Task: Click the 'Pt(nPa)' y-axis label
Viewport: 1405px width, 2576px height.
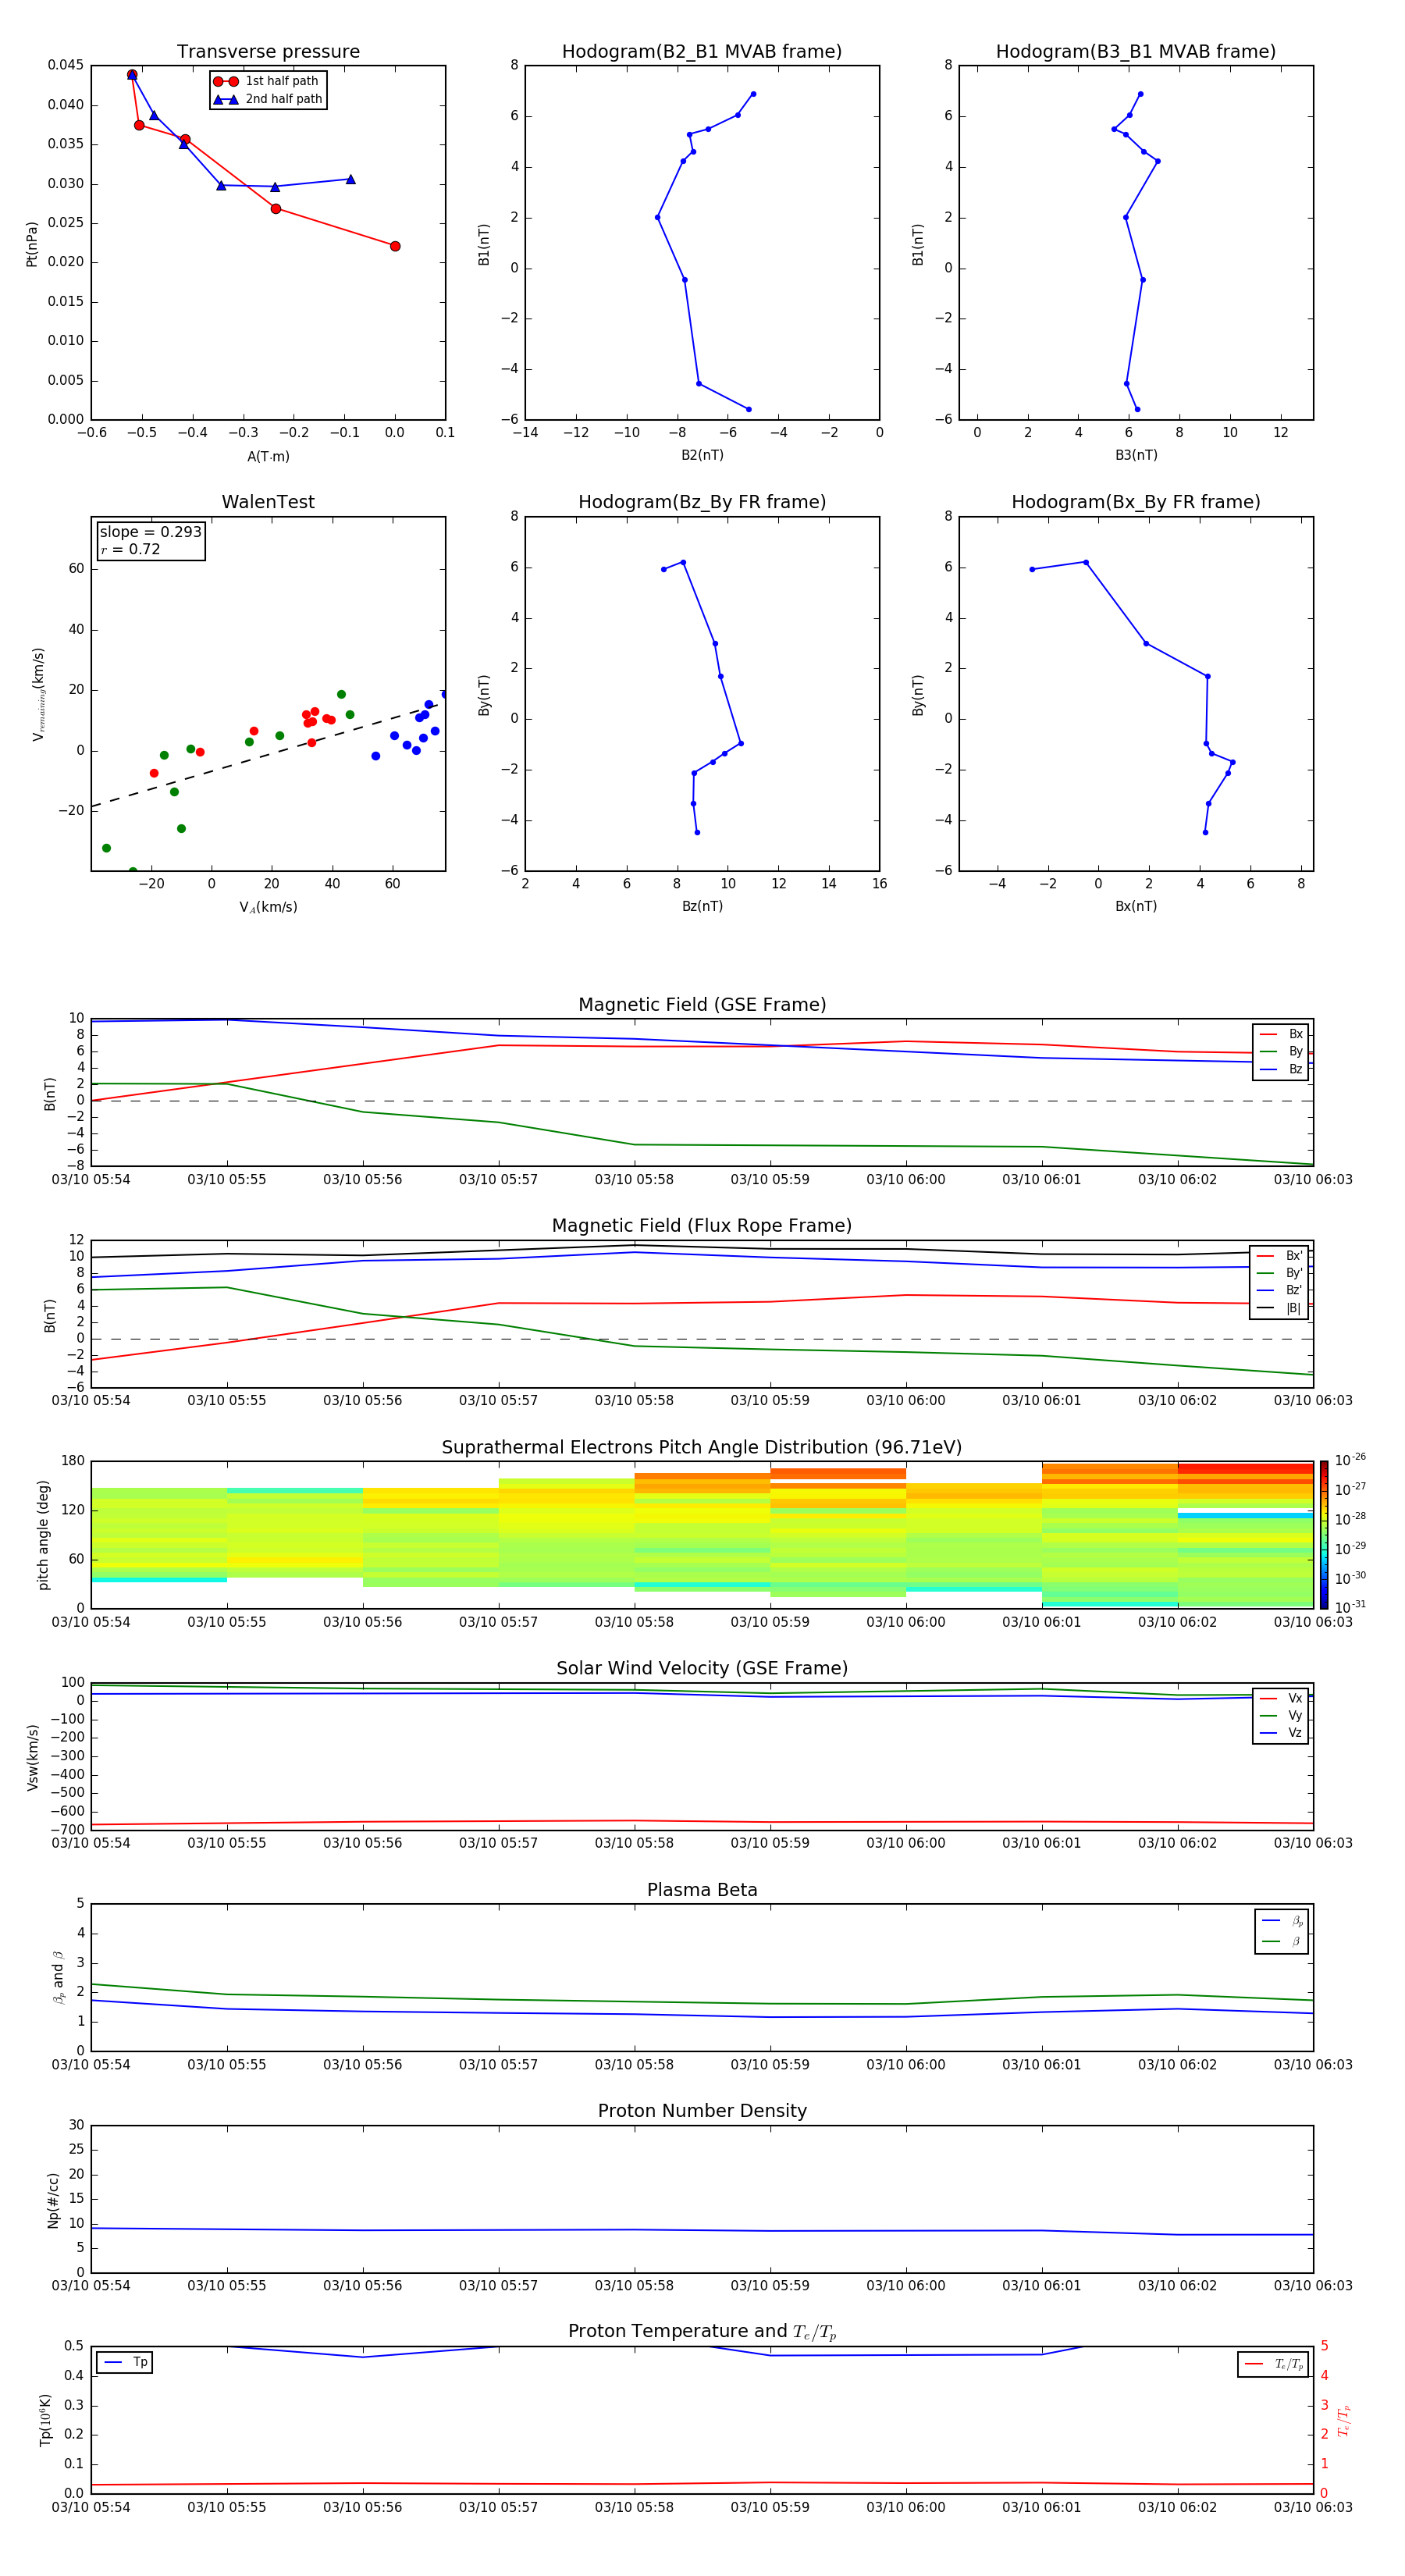Action: [x=32, y=244]
